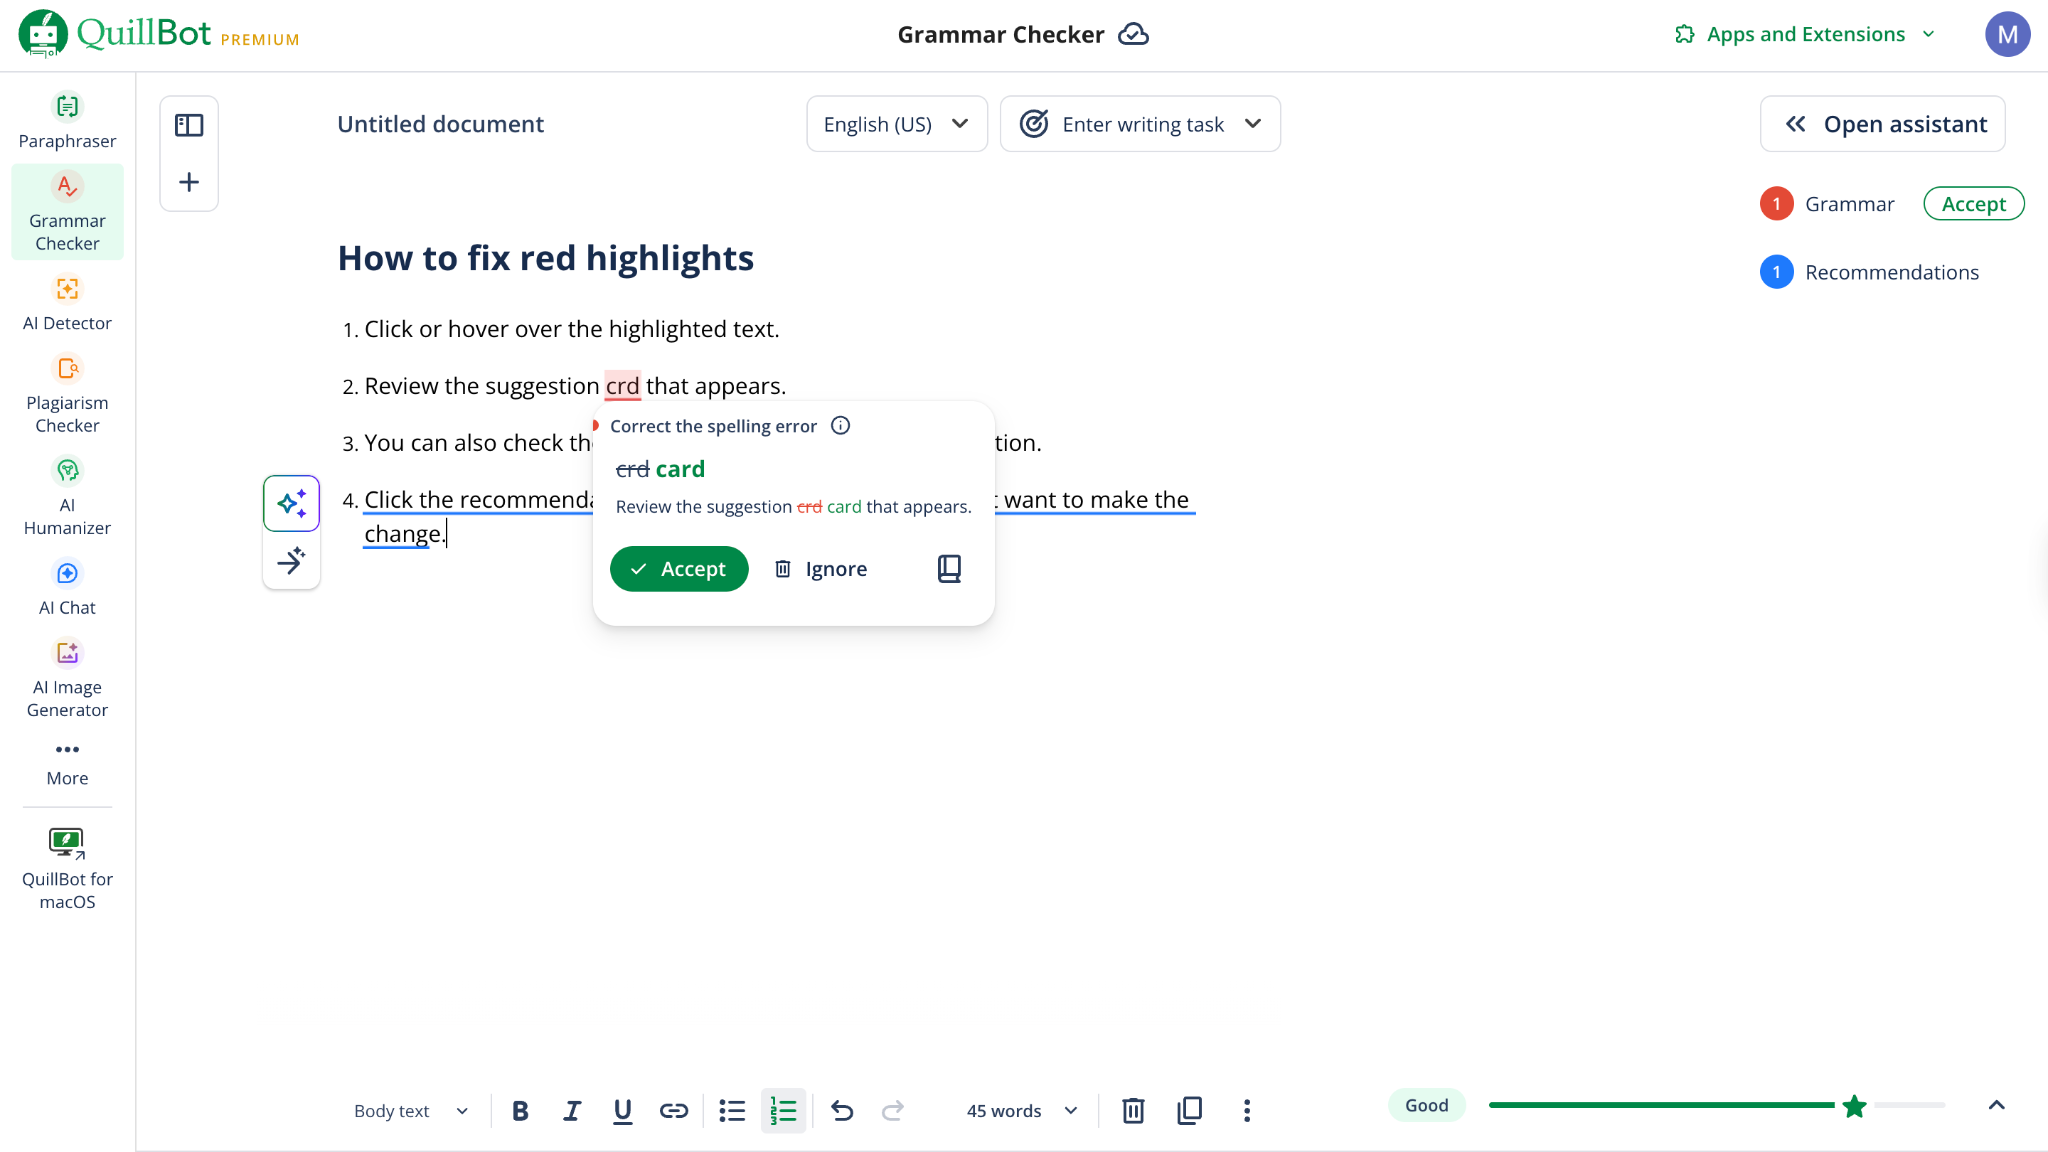Open the Plagiarism Checker
The image size is (2048, 1152).
(x=66, y=393)
